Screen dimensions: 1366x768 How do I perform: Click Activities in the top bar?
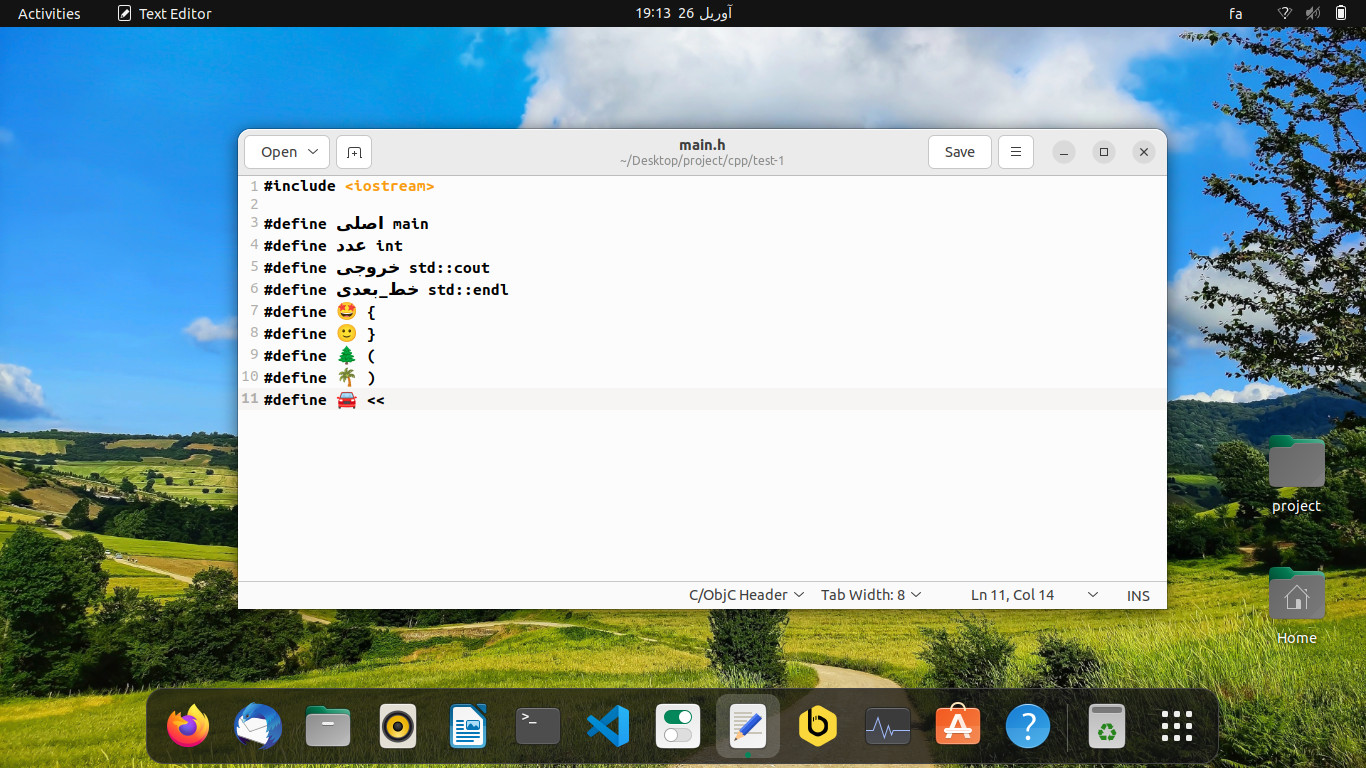49,13
